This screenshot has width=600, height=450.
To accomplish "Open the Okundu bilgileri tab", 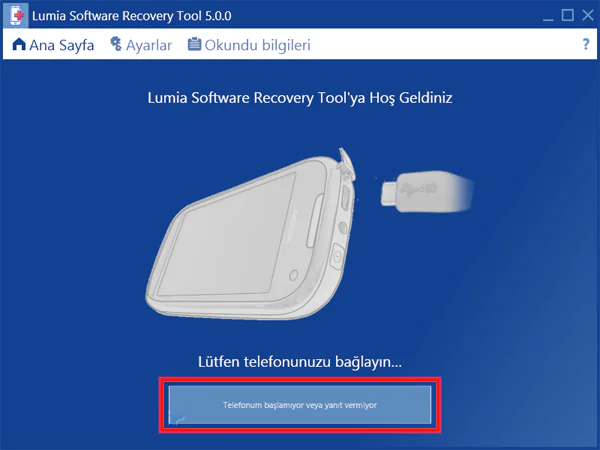I will coord(249,45).
